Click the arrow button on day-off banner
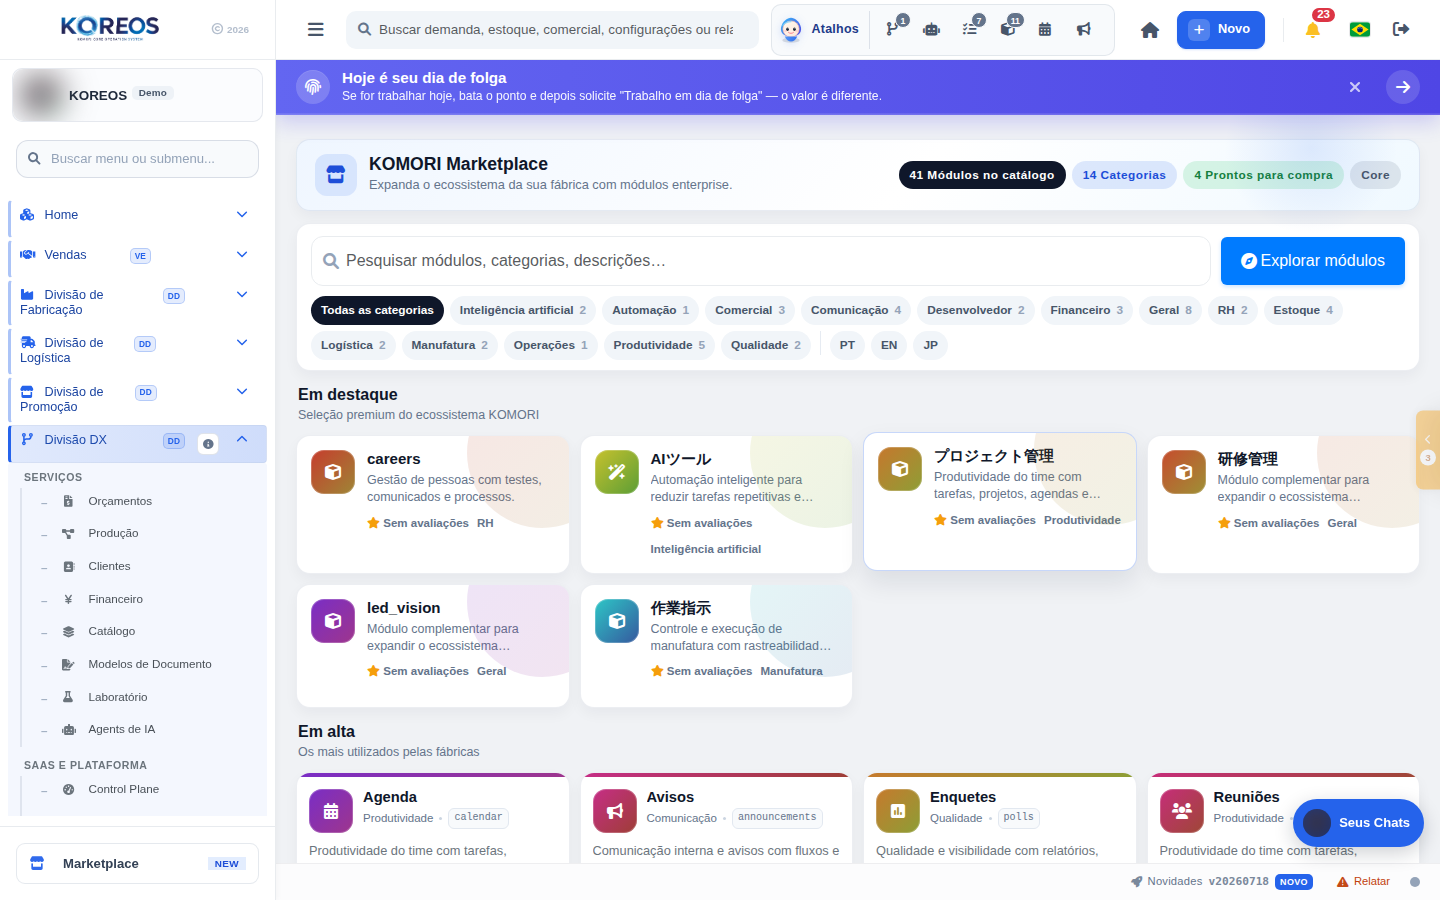The width and height of the screenshot is (1440, 900). (1403, 87)
